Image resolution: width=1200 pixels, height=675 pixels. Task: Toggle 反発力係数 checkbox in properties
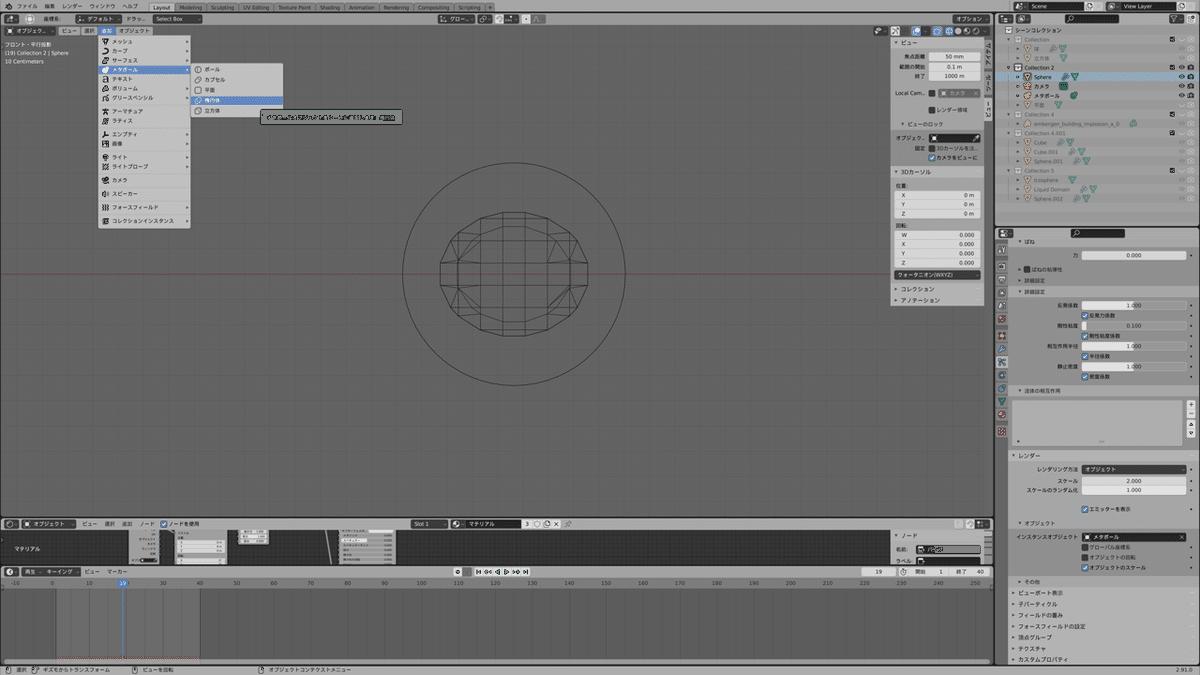pos(1085,315)
